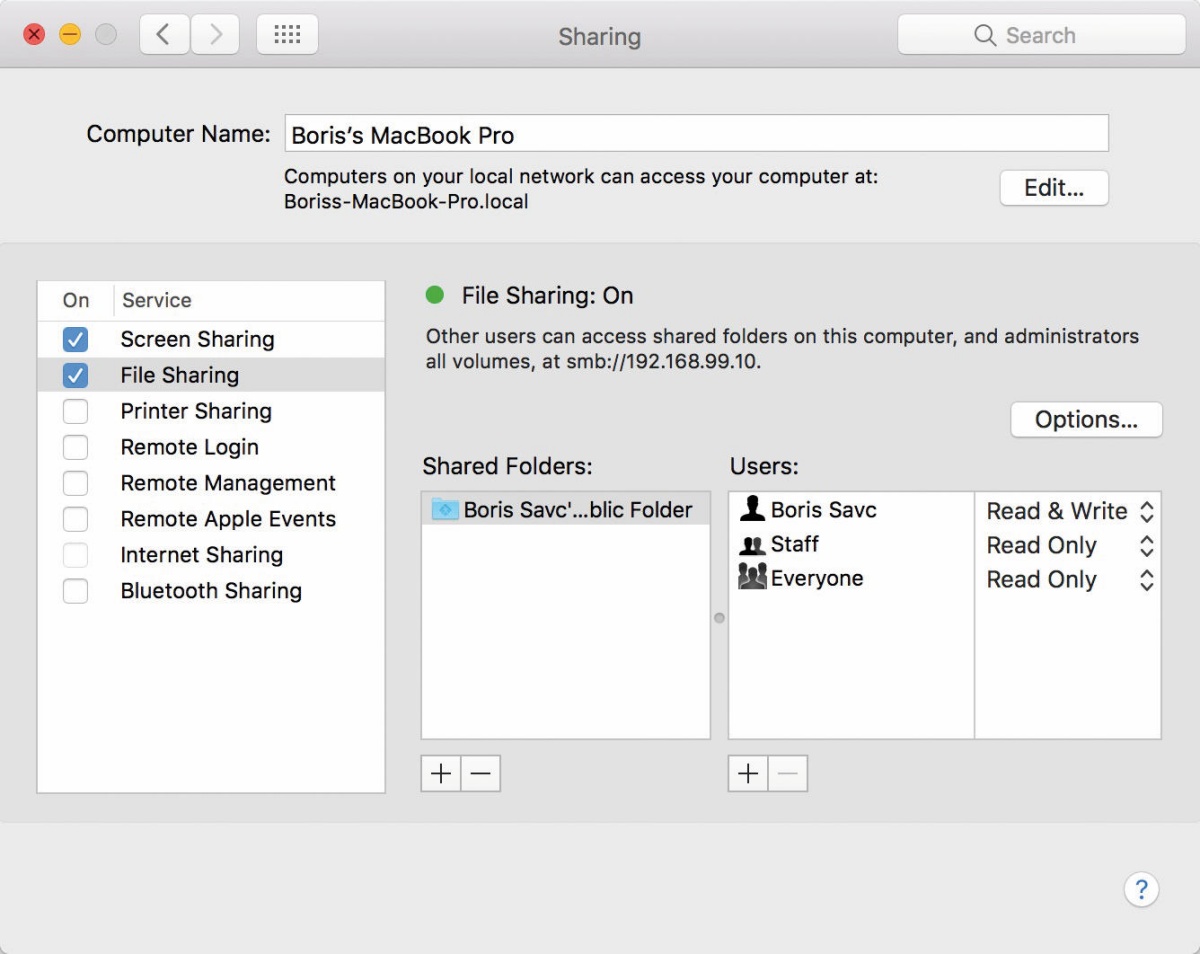The height and width of the screenshot is (954, 1200).
Task: Click the Boris Savc user icon
Action: pos(752,509)
